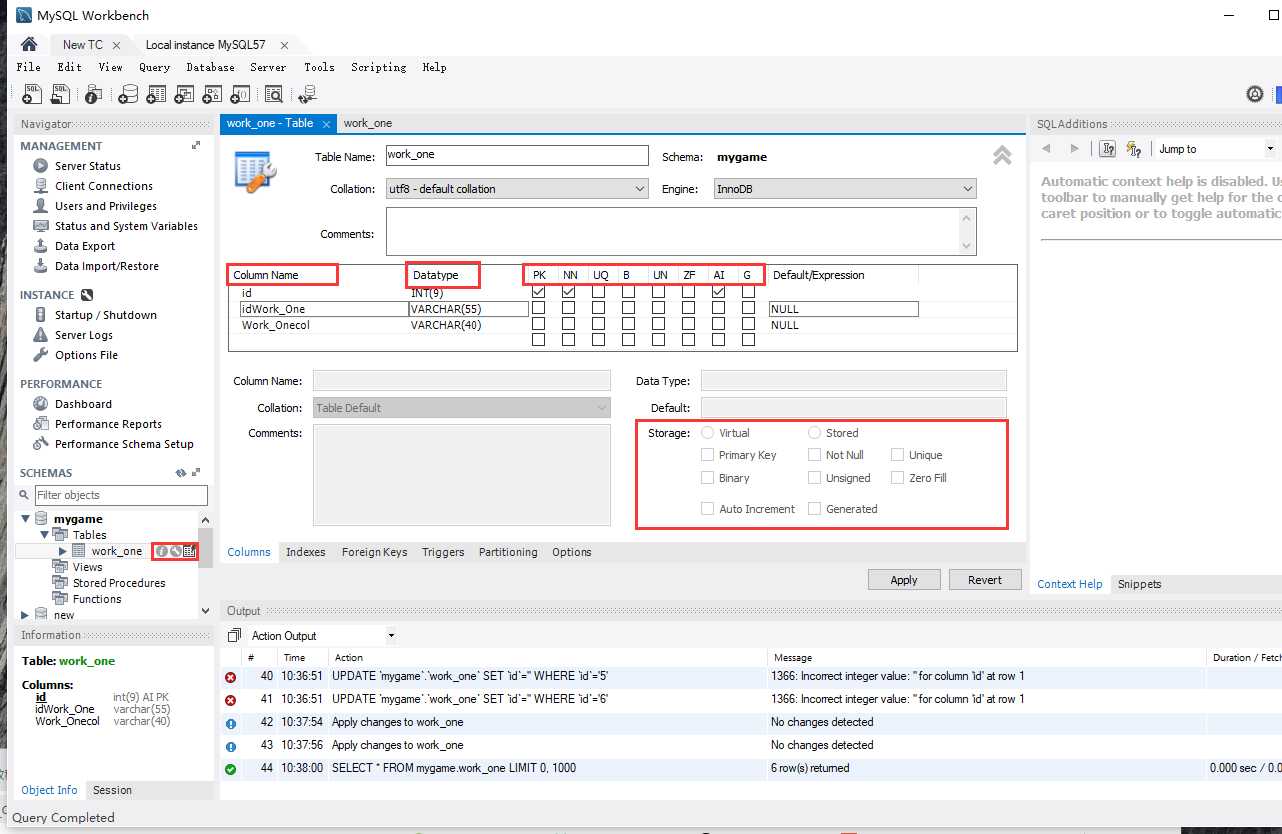Viewport: 1282px width, 834px height.
Task: Click Server Status in Management
Action: point(88,166)
